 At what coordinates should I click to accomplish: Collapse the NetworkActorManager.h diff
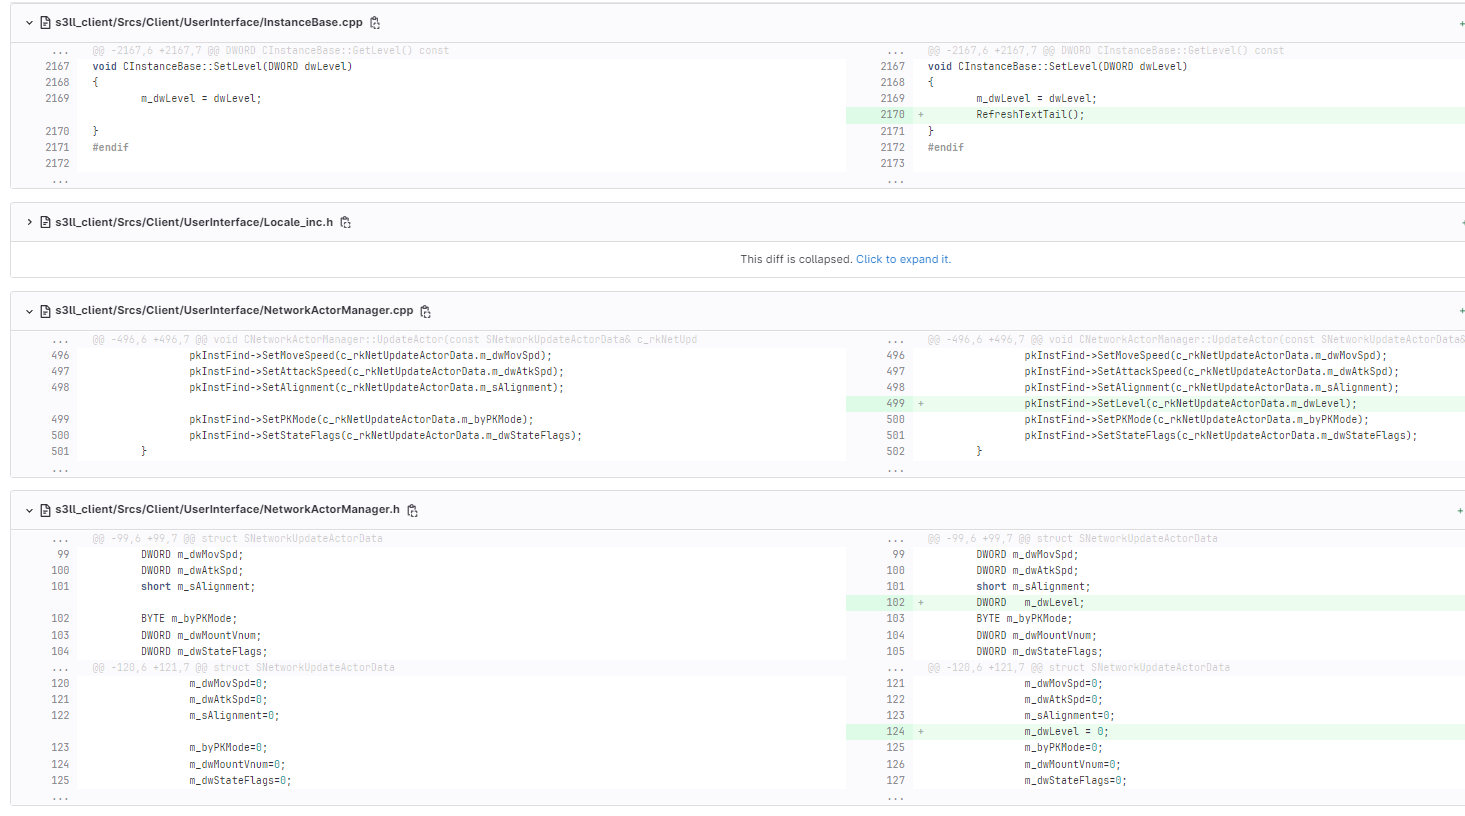[x=28, y=509]
